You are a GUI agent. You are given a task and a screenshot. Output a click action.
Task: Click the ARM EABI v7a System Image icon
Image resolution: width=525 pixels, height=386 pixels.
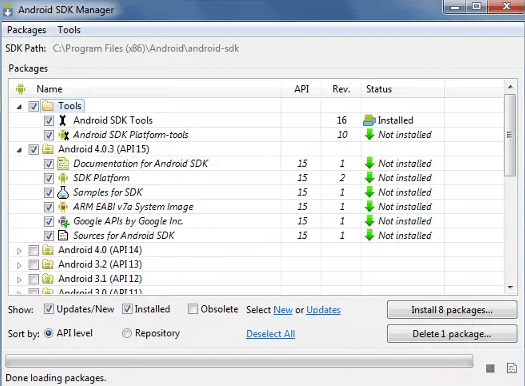[x=63, y=207]
